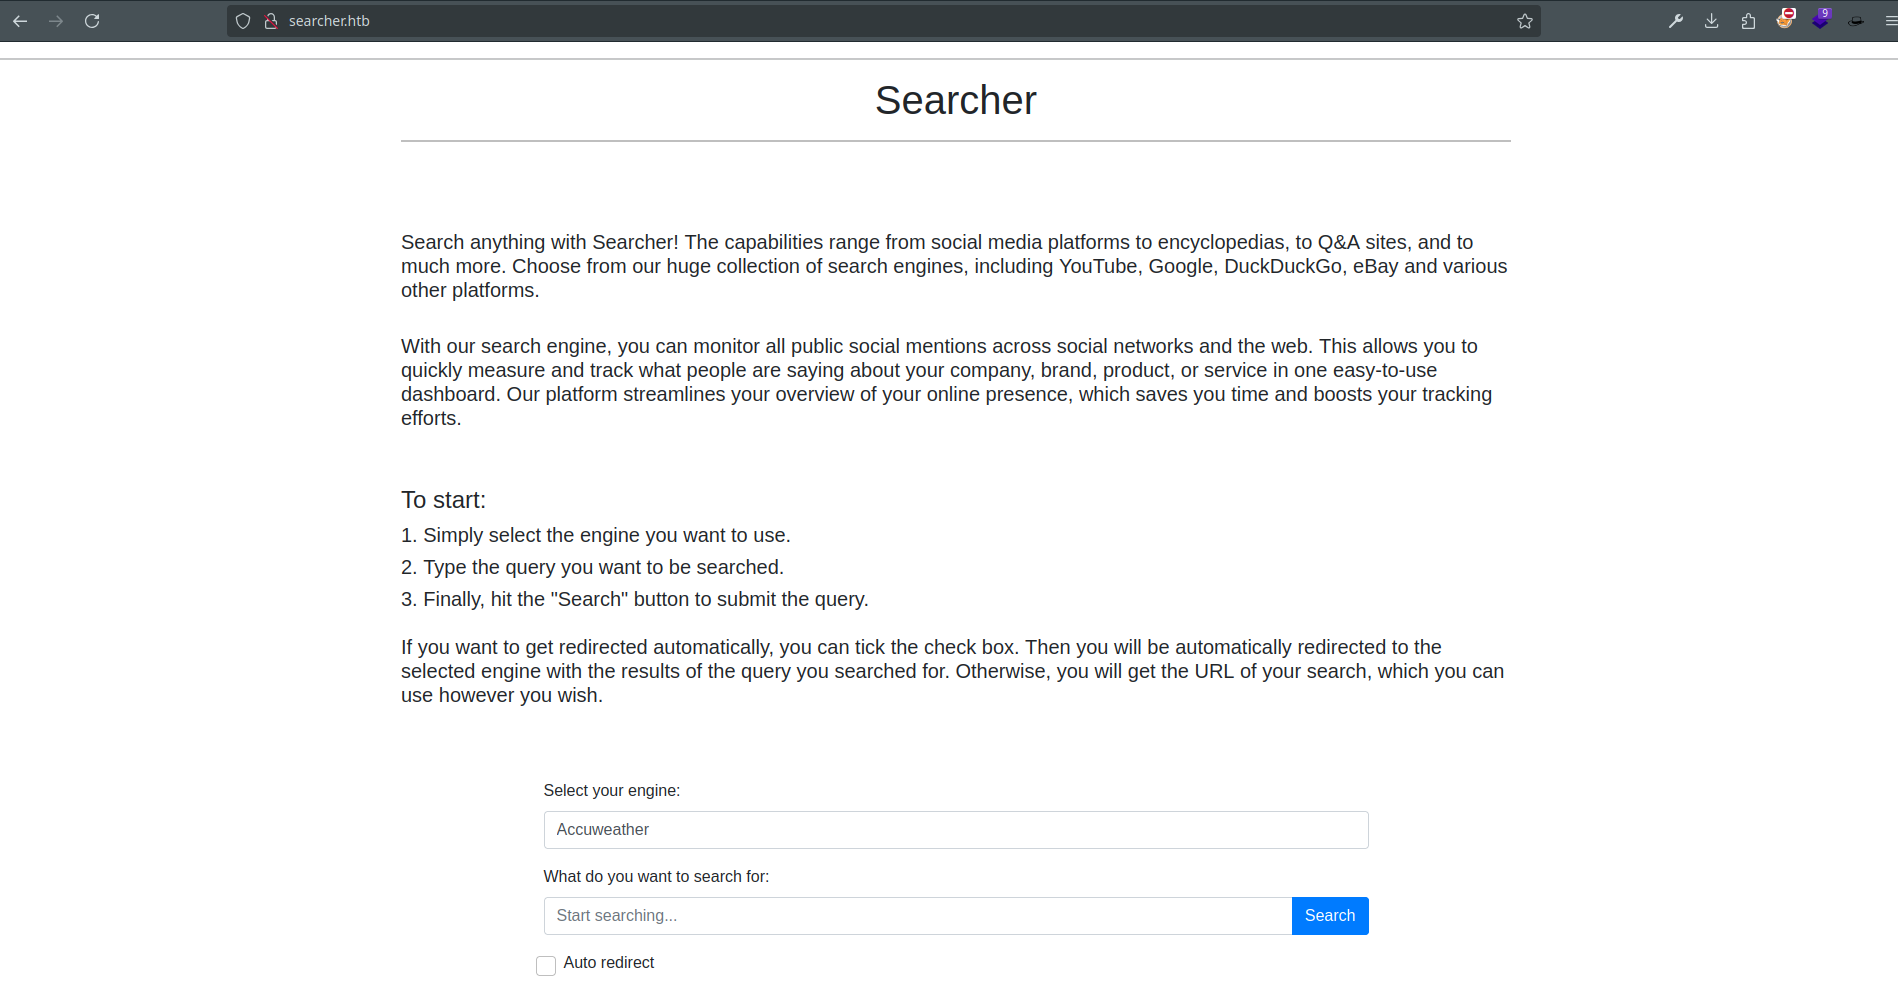Open the extensions puzzle-piece menu
Image resolution: width=1898 pixels, height=993 pixels.
(x=1748, y=21)
